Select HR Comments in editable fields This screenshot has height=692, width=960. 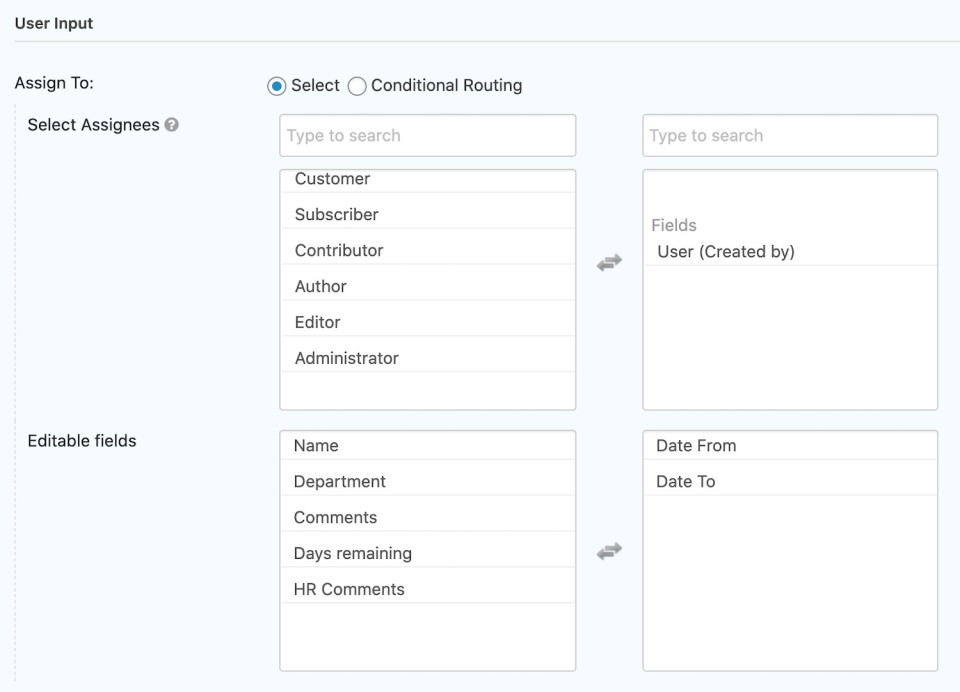pos(349,590)
